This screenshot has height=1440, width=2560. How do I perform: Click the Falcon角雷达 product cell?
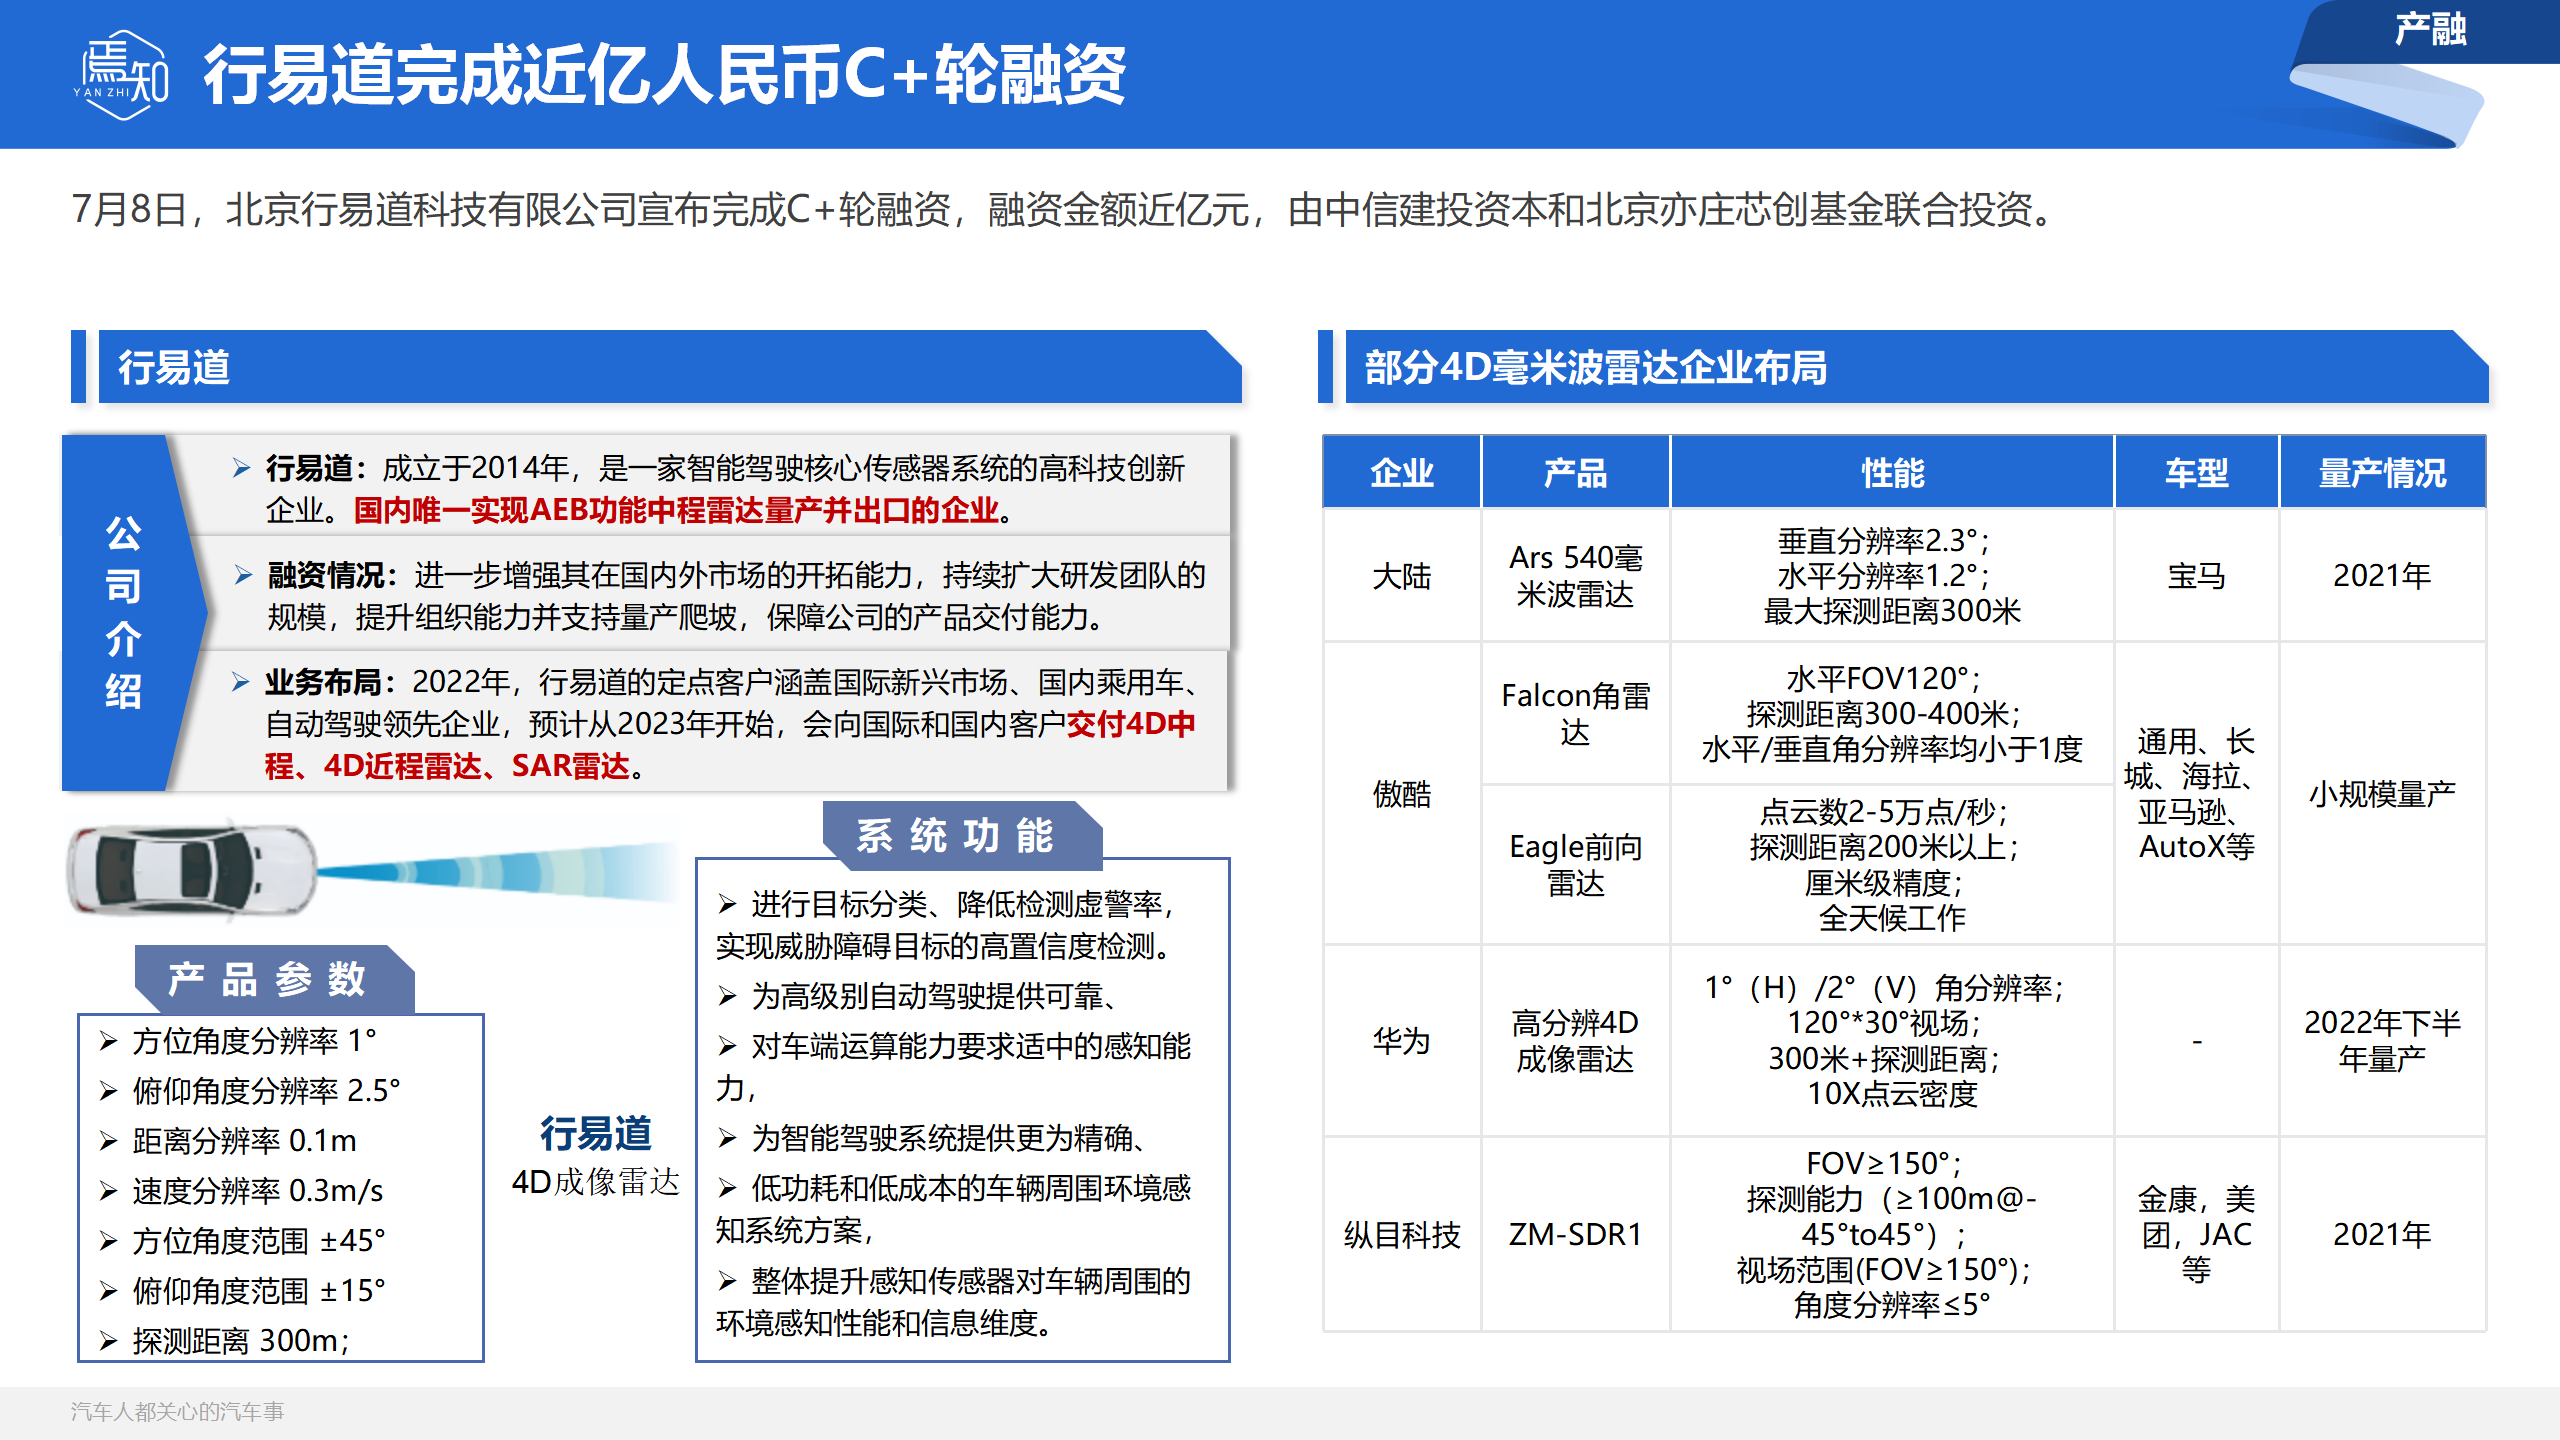coord(1576,714)
